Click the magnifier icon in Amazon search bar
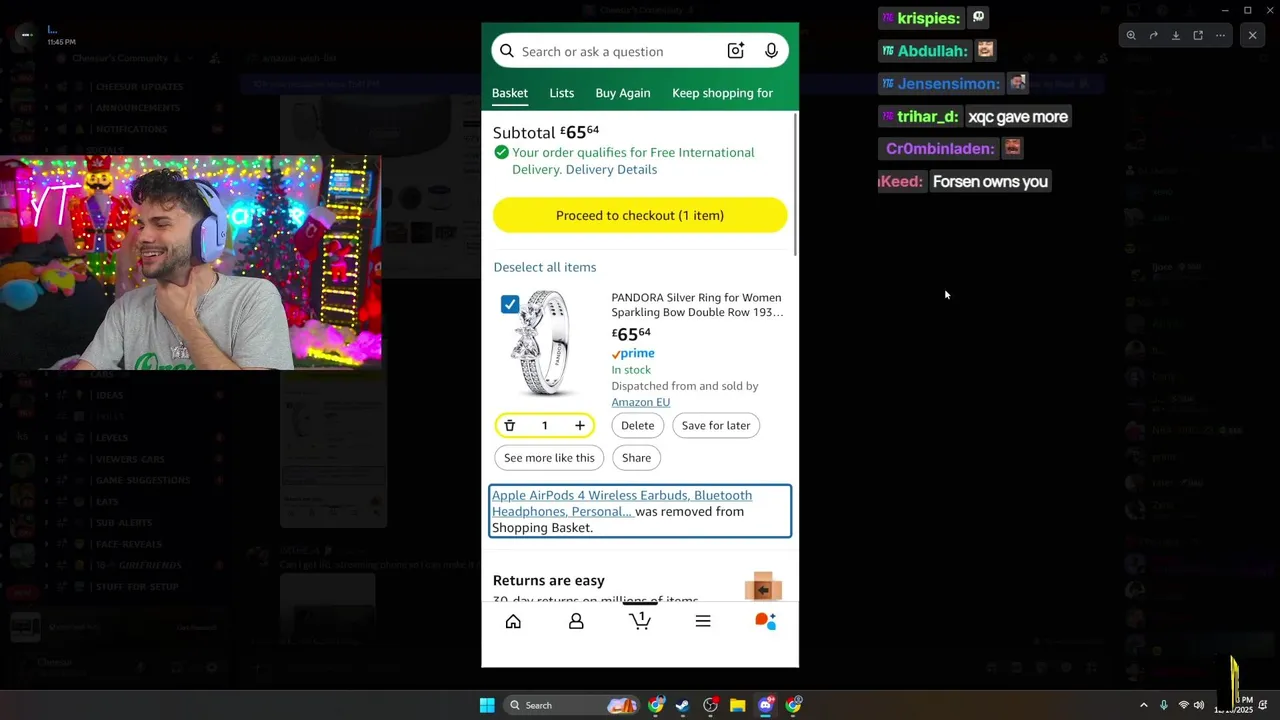The width and height of the screenshot is (1280, 720). click(x=507, y=51)
